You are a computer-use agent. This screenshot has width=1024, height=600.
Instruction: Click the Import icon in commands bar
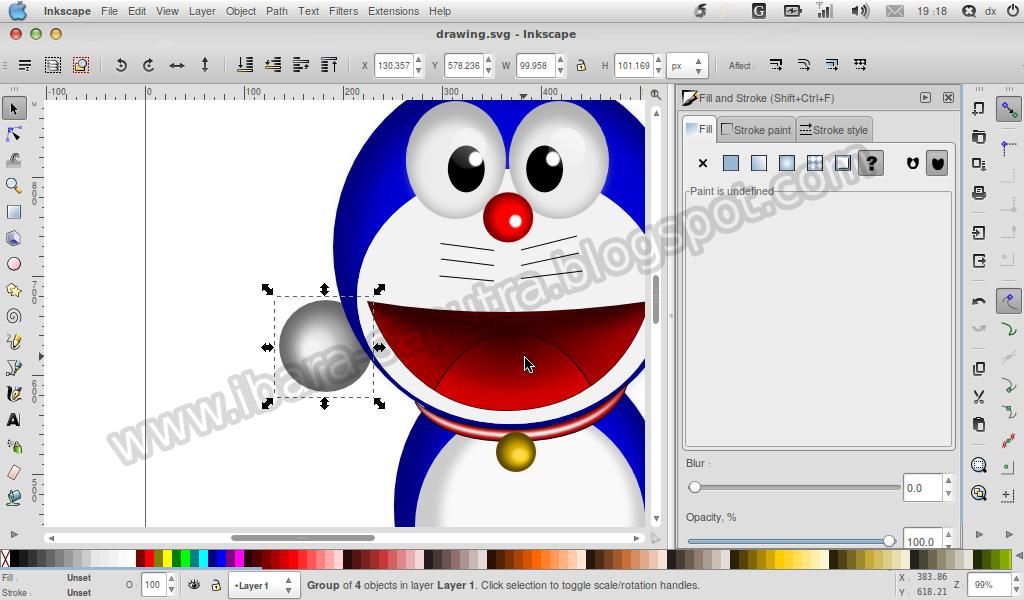pos(978,232)
